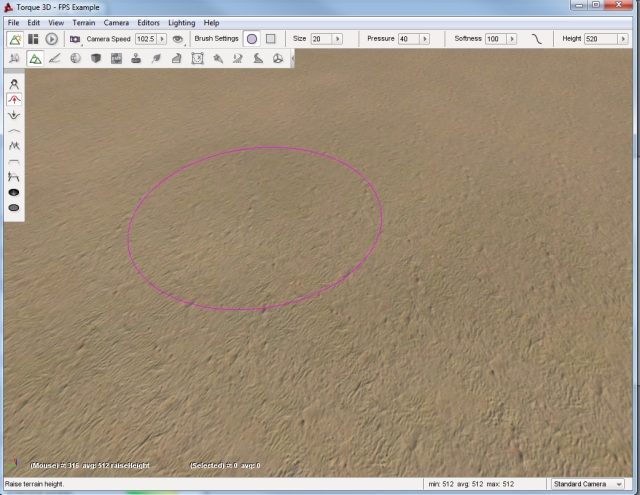
Task: Open the Standard Camera dropdown
Action: (587, 484)
